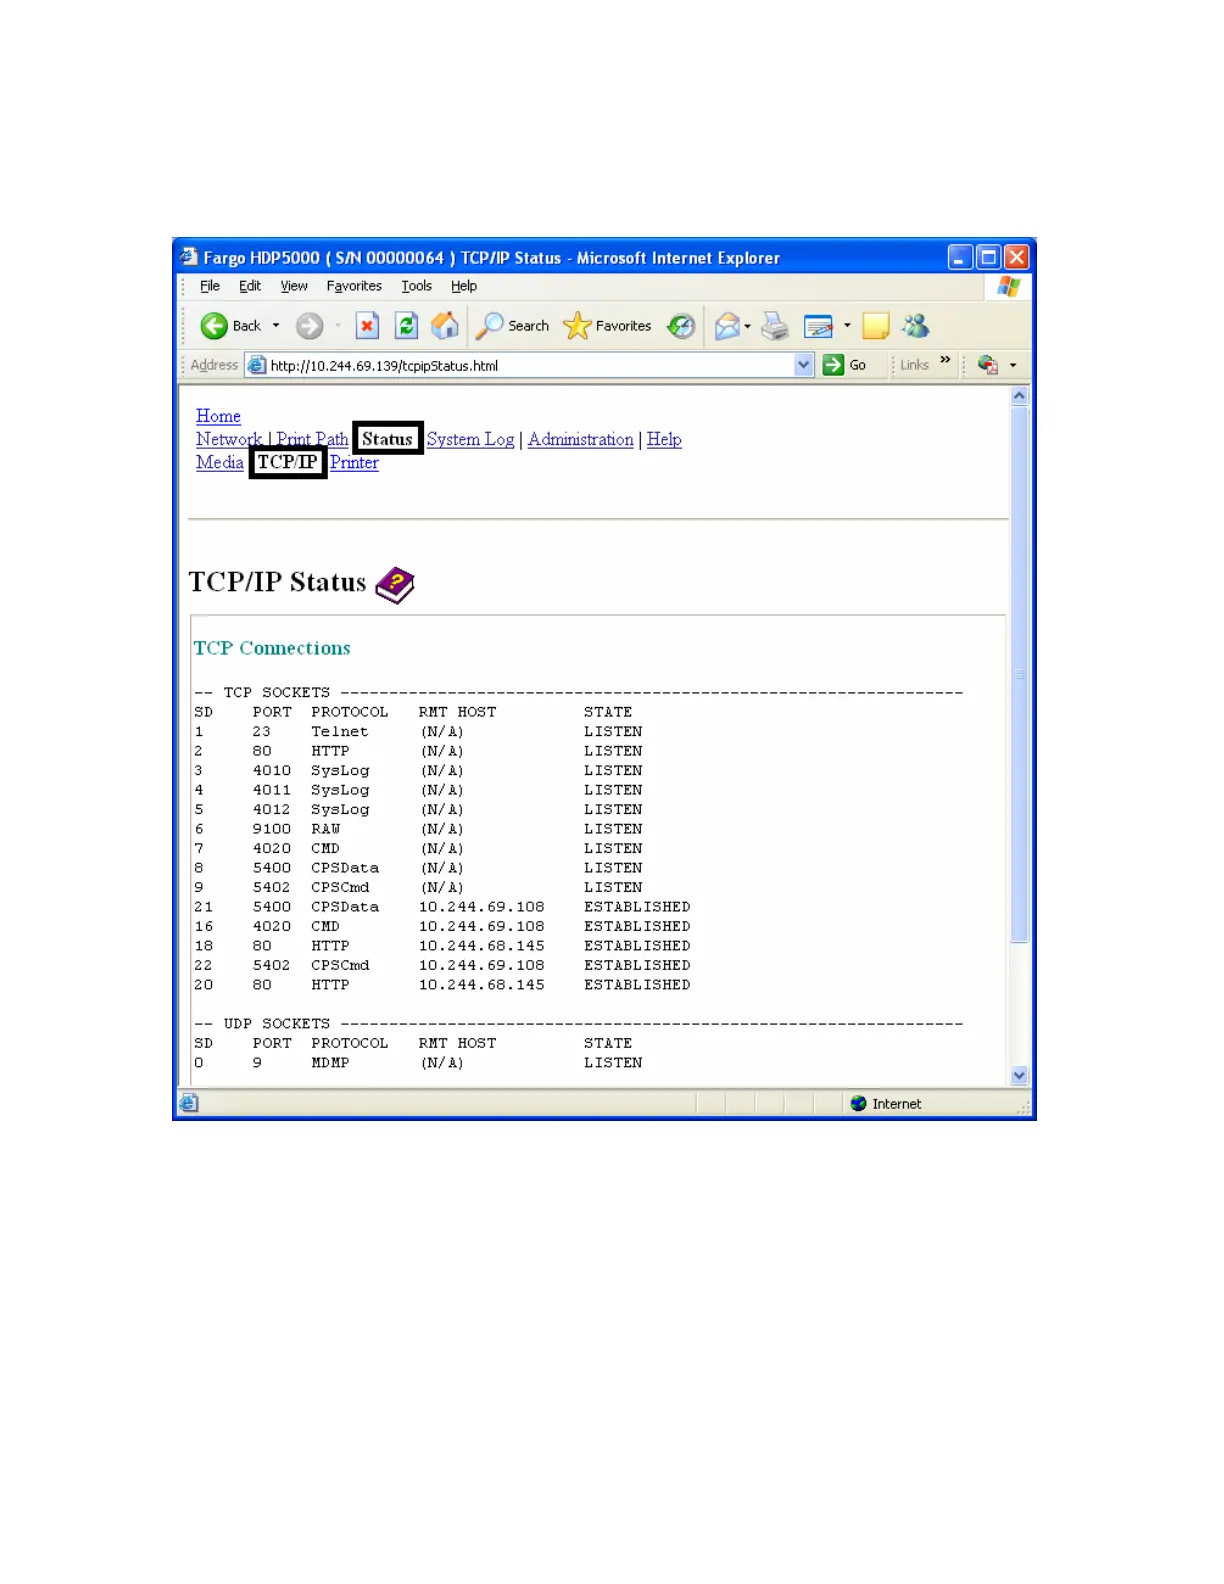Open the page Help link
This screenshot has width=1224, height=1584.
click(x=664, y=439)
